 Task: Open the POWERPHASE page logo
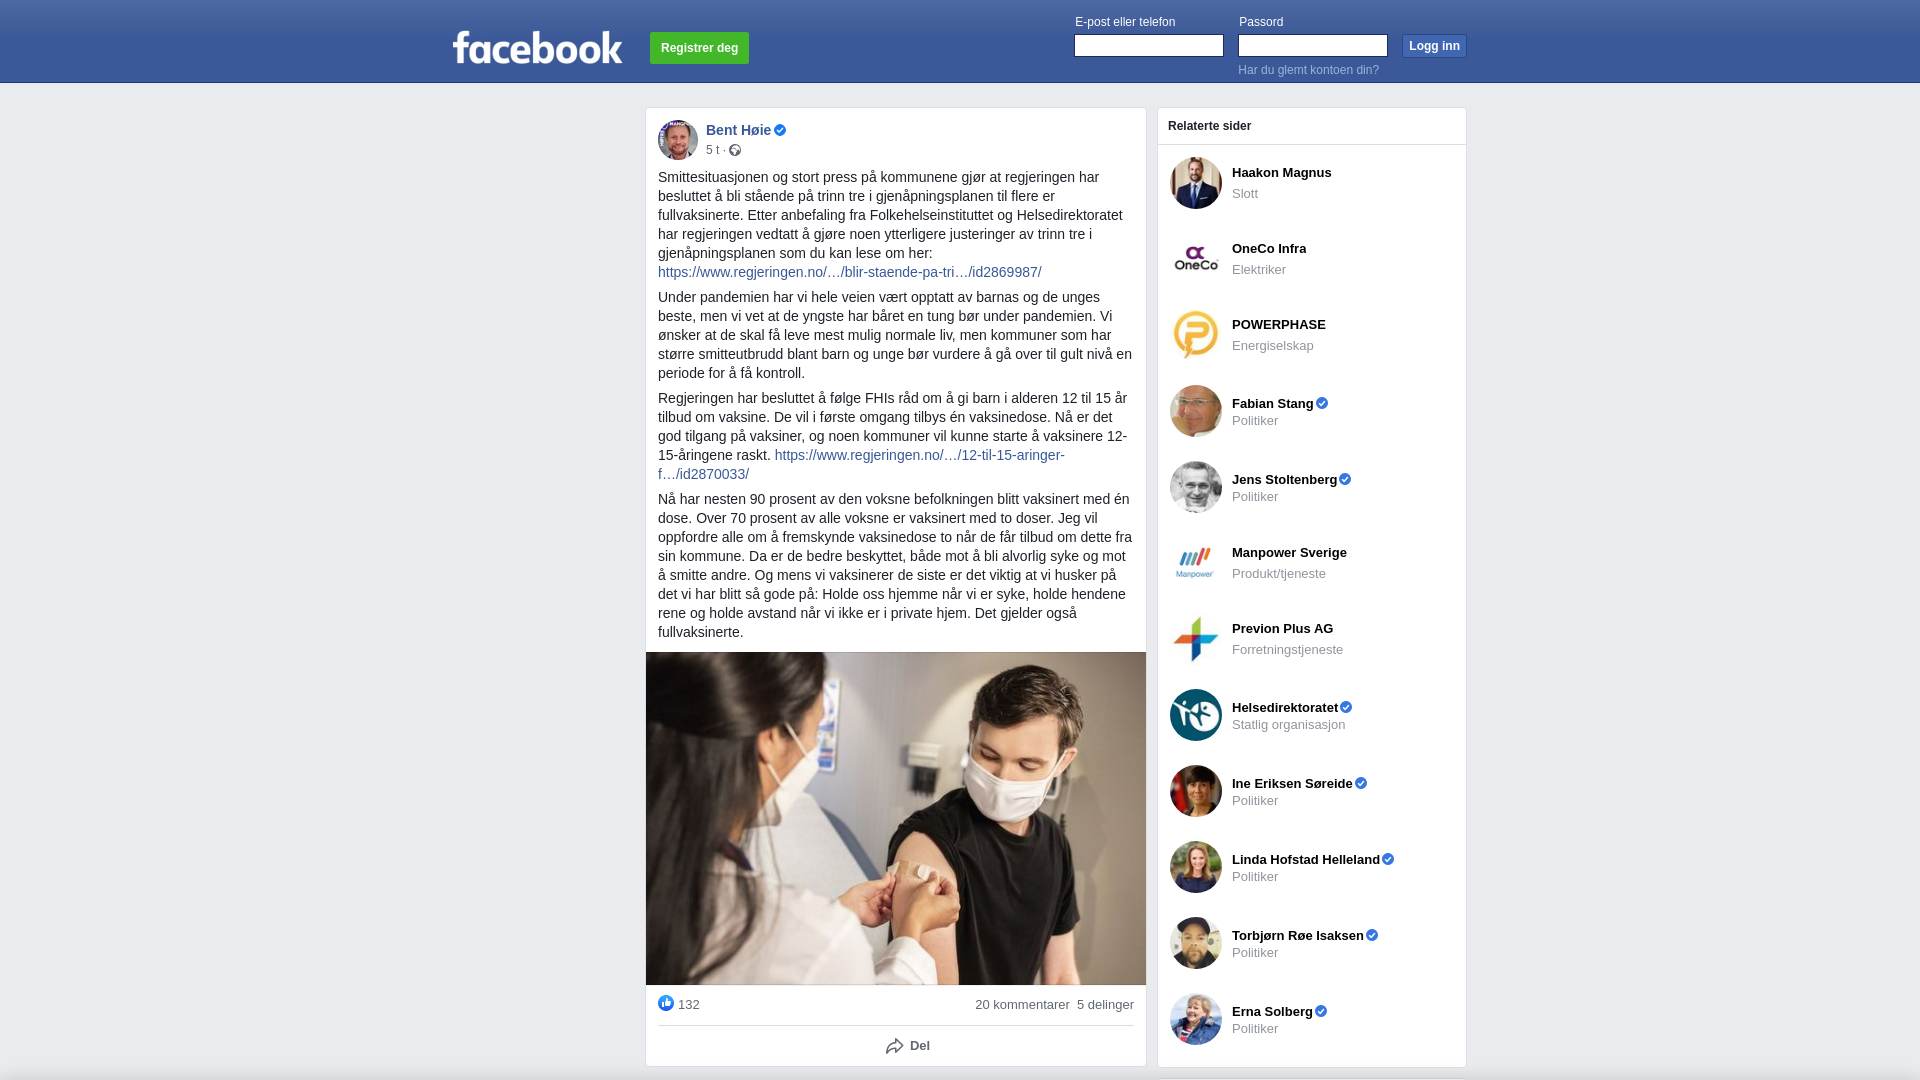pyautogui.click(x=1196, y=335)
